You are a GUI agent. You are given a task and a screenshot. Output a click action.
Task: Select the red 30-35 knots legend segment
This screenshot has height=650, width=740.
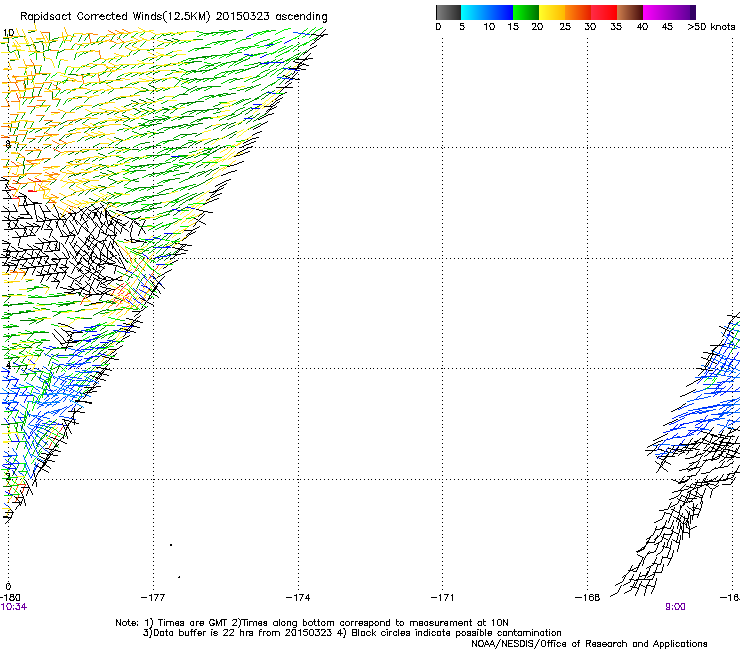click(x=604, y=12)
